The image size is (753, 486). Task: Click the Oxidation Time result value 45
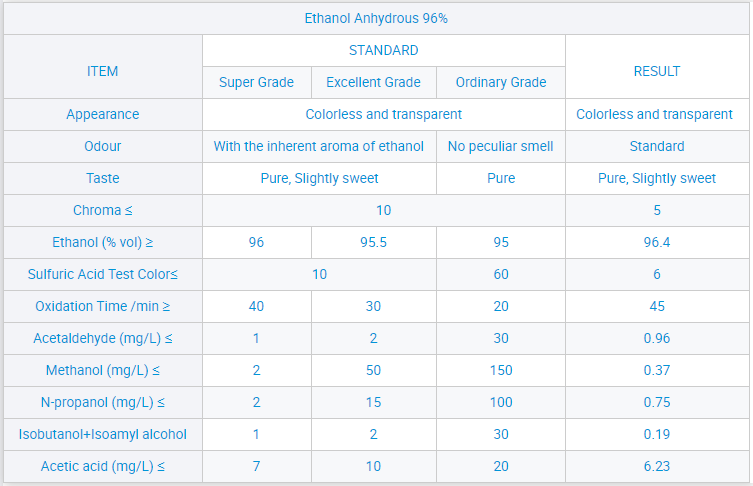coord(656,306)
